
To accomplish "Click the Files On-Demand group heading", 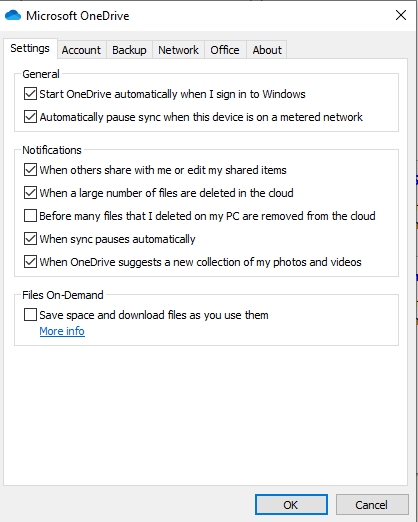I will click(63, 295).
